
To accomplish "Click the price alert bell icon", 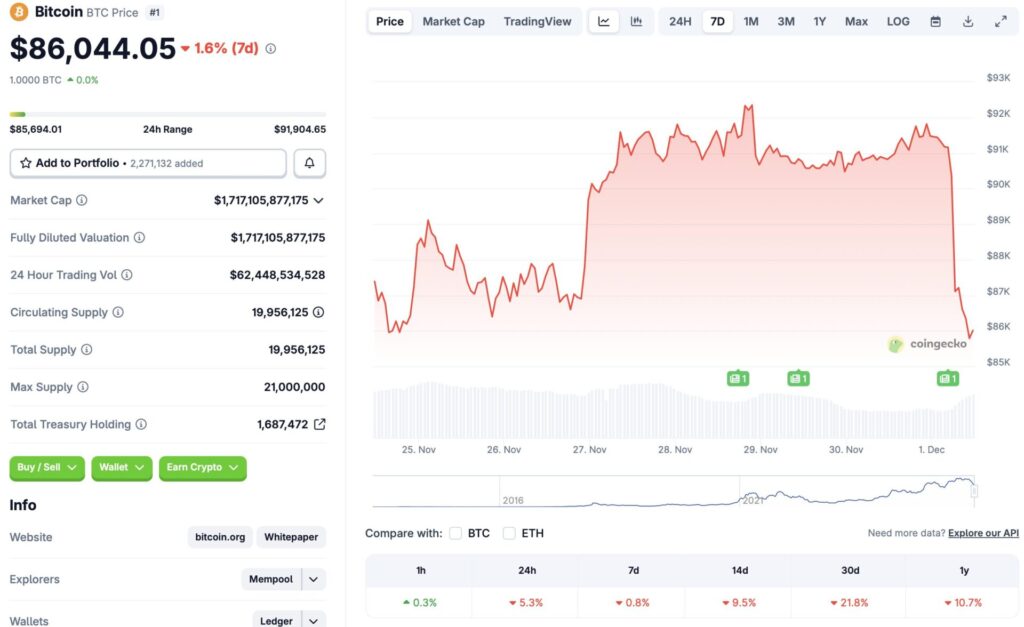I will coord(309,162).
